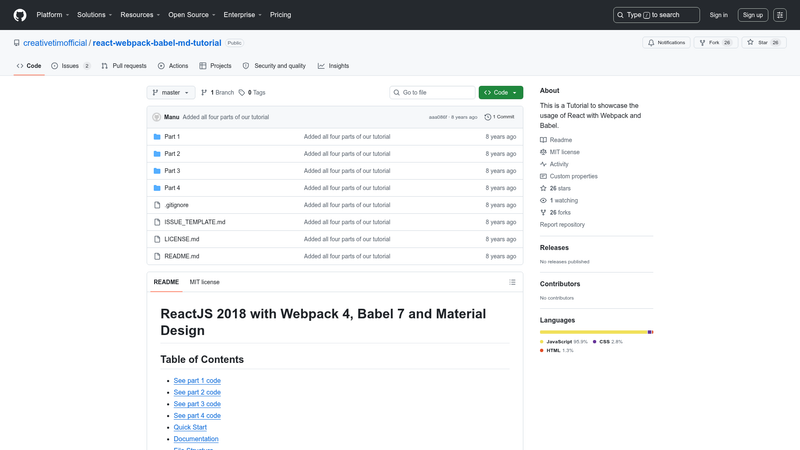Open react-webpack-babel-md-tutorial repository link
800x450 pixels.
[x=157, y=43]
